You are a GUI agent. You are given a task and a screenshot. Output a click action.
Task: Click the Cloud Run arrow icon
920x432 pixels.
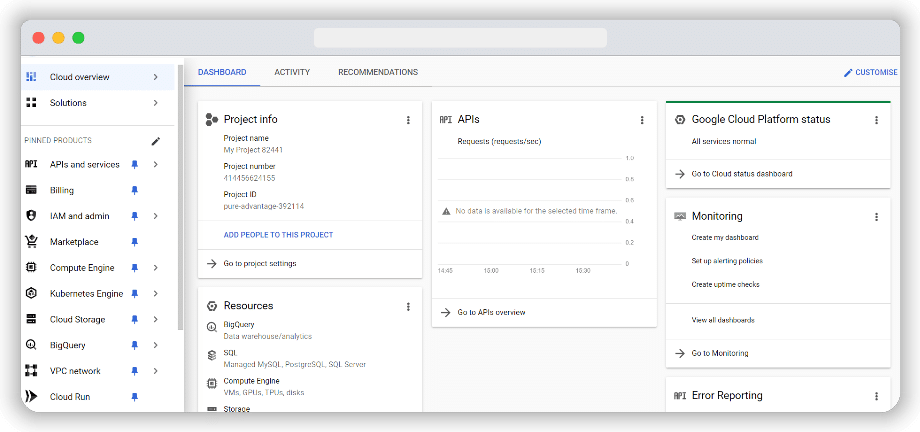pyautogui.click(x=31, y=397)
